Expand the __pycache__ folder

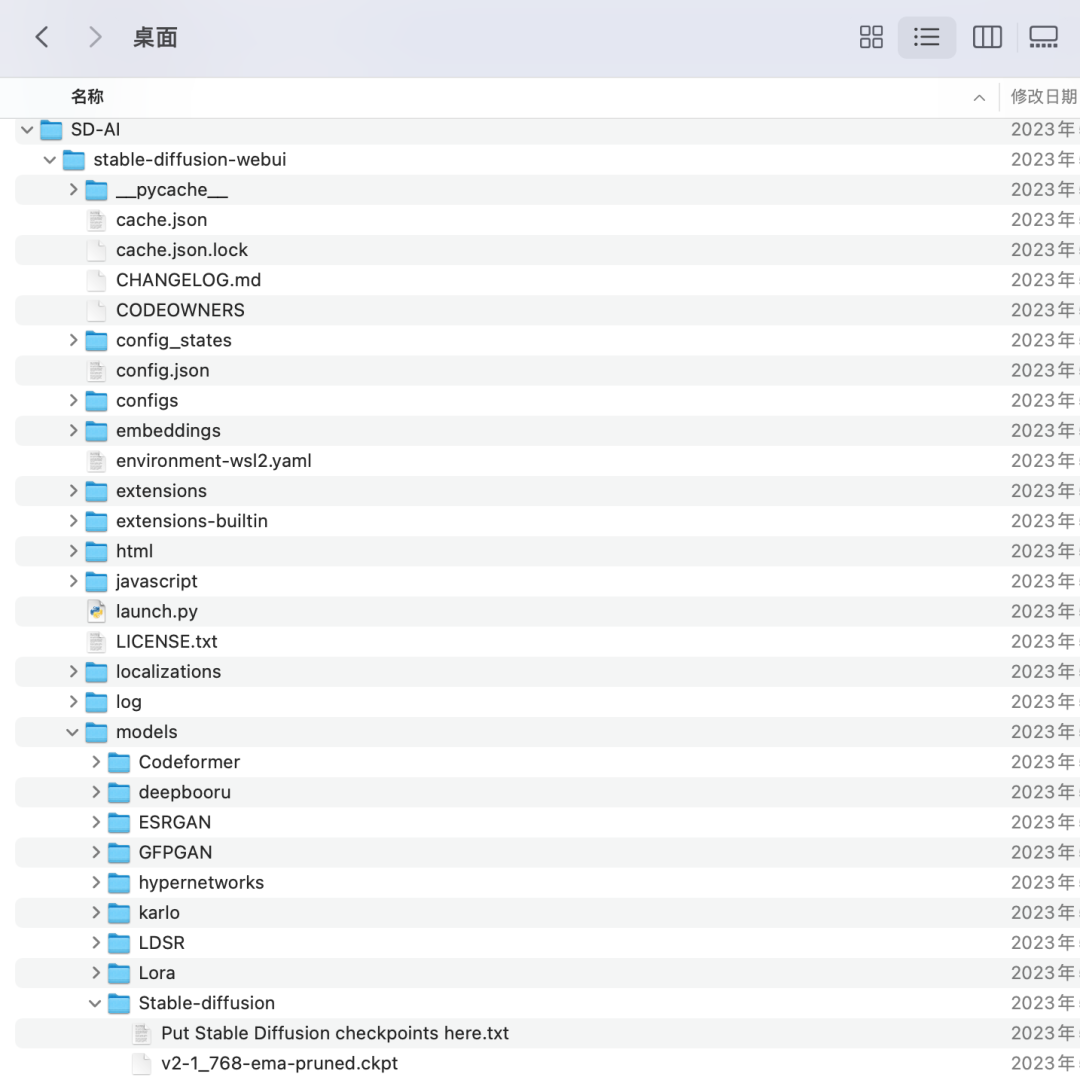point(73,189)
